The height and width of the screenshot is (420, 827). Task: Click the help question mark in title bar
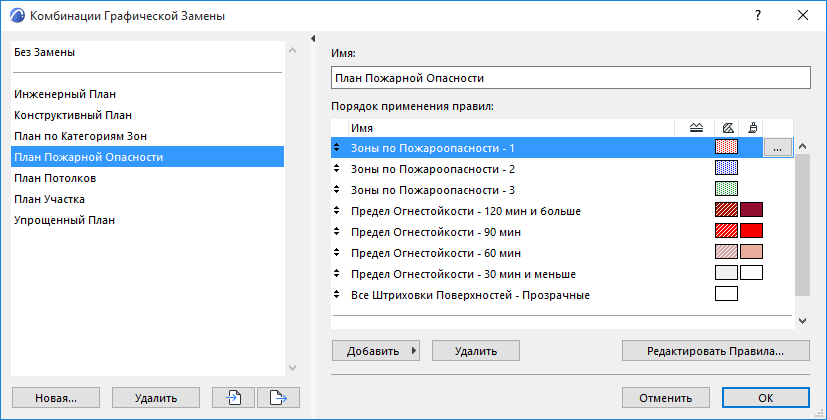point(758,15)
